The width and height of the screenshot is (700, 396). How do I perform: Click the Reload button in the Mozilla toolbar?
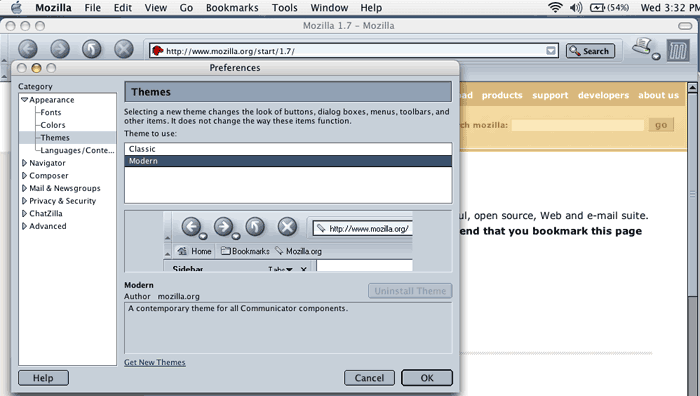tap(92, 49)
